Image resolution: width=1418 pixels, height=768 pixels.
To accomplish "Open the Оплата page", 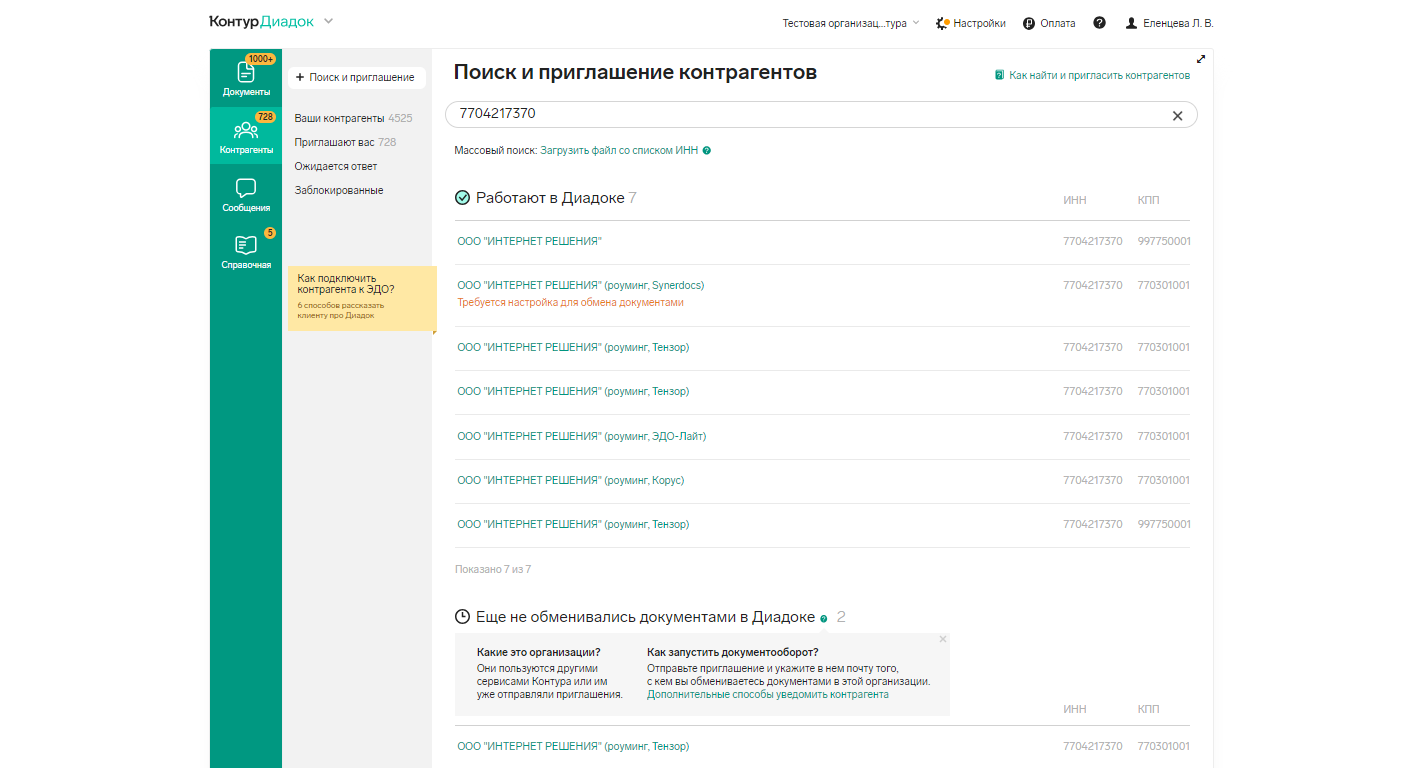I will (x=1049, y=23).
